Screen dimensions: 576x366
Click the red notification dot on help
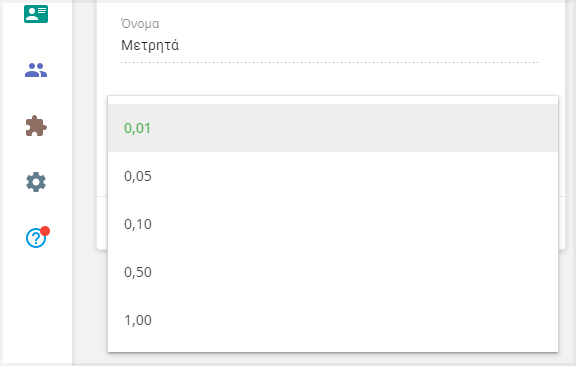[45, 231]
